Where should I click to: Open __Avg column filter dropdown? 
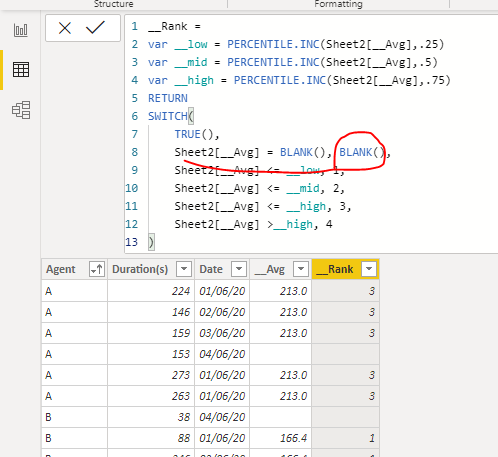click(301, 269)
